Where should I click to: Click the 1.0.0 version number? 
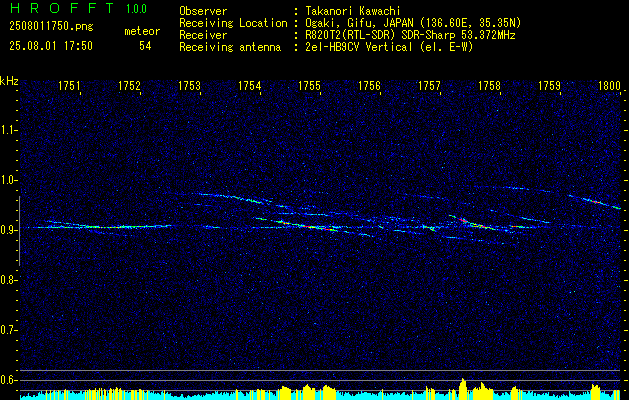pos(136,9)
